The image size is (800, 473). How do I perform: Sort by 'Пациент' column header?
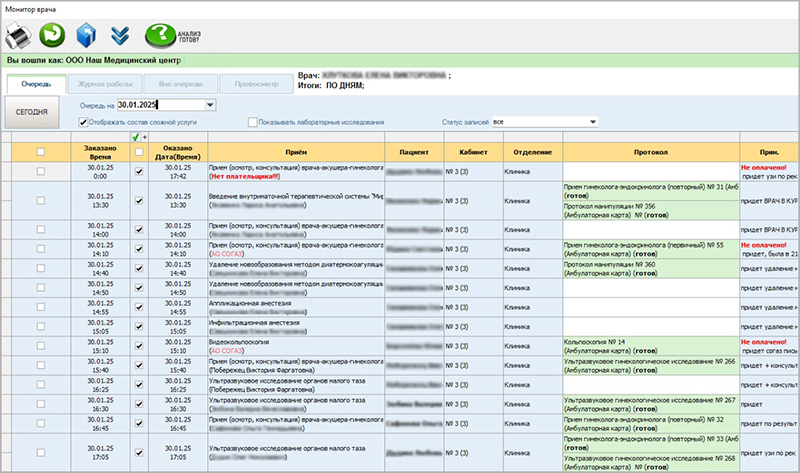415,151
